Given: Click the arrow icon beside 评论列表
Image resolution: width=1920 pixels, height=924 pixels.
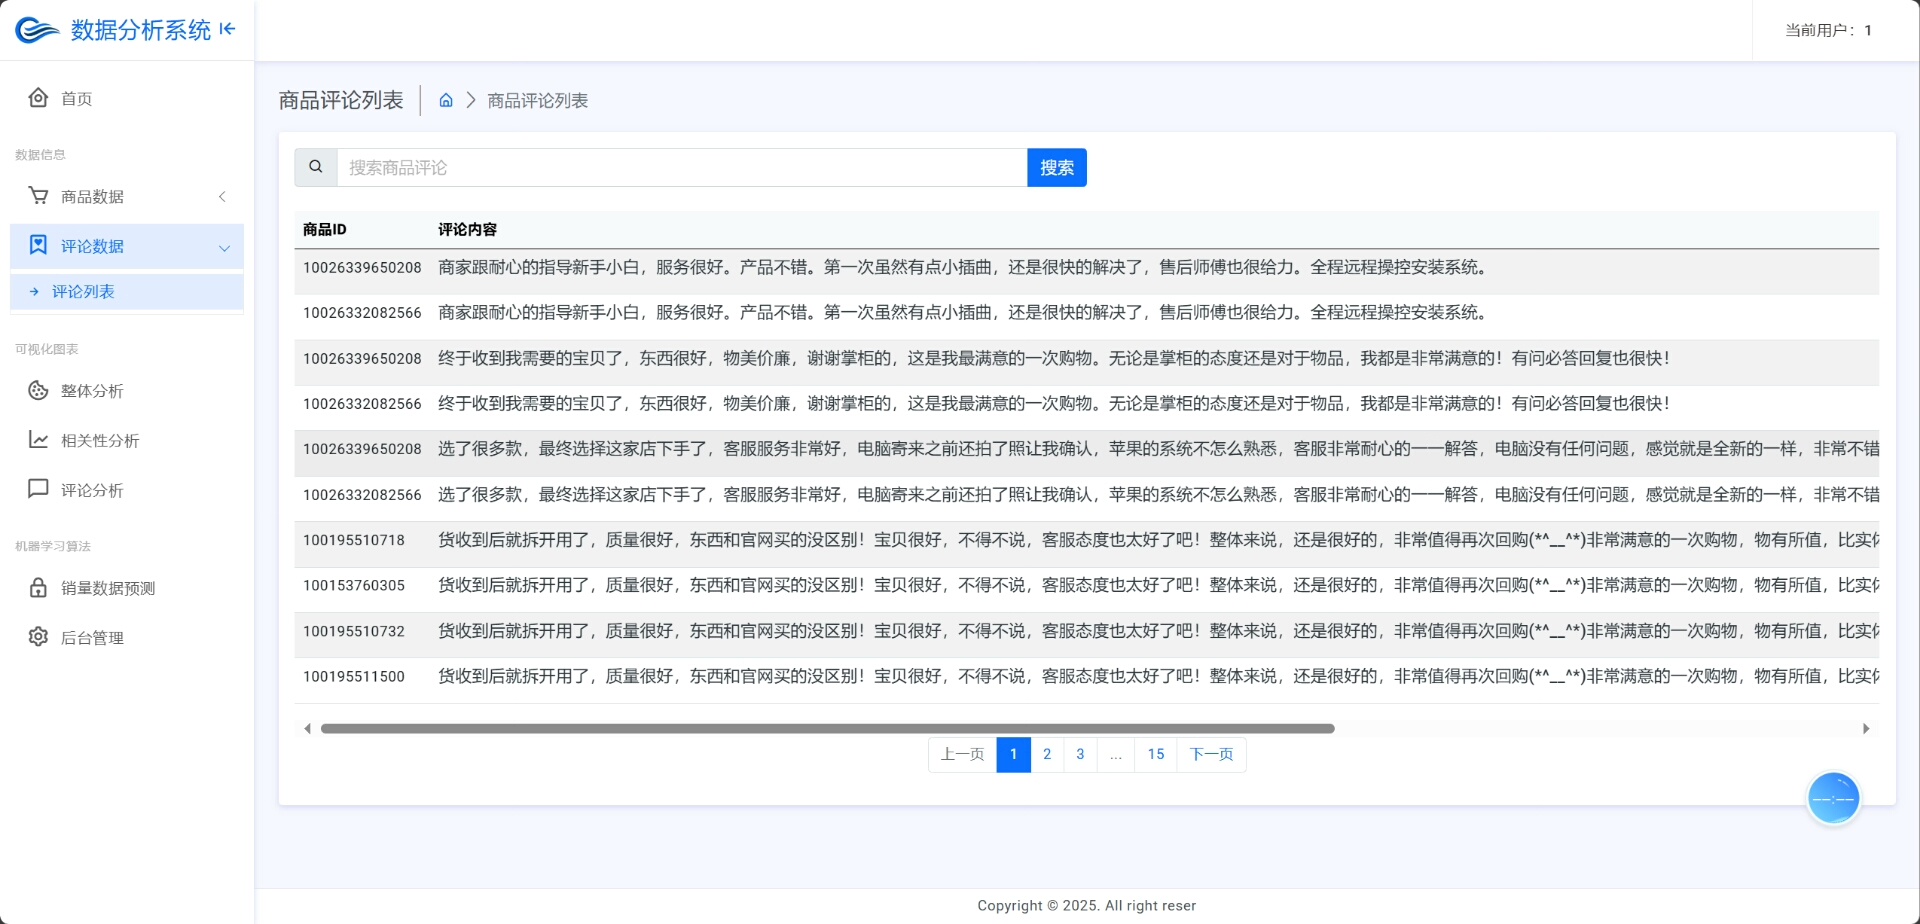Looking at the screenshot, I should pos(35,292).
